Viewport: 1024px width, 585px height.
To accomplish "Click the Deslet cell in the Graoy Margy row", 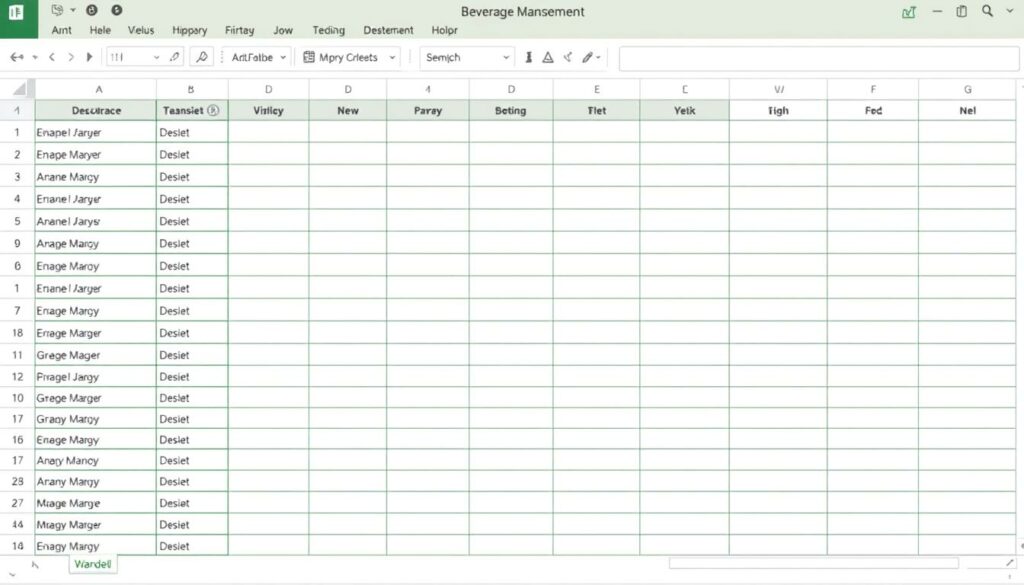I will pyautogui.click(x=192, y=419).
